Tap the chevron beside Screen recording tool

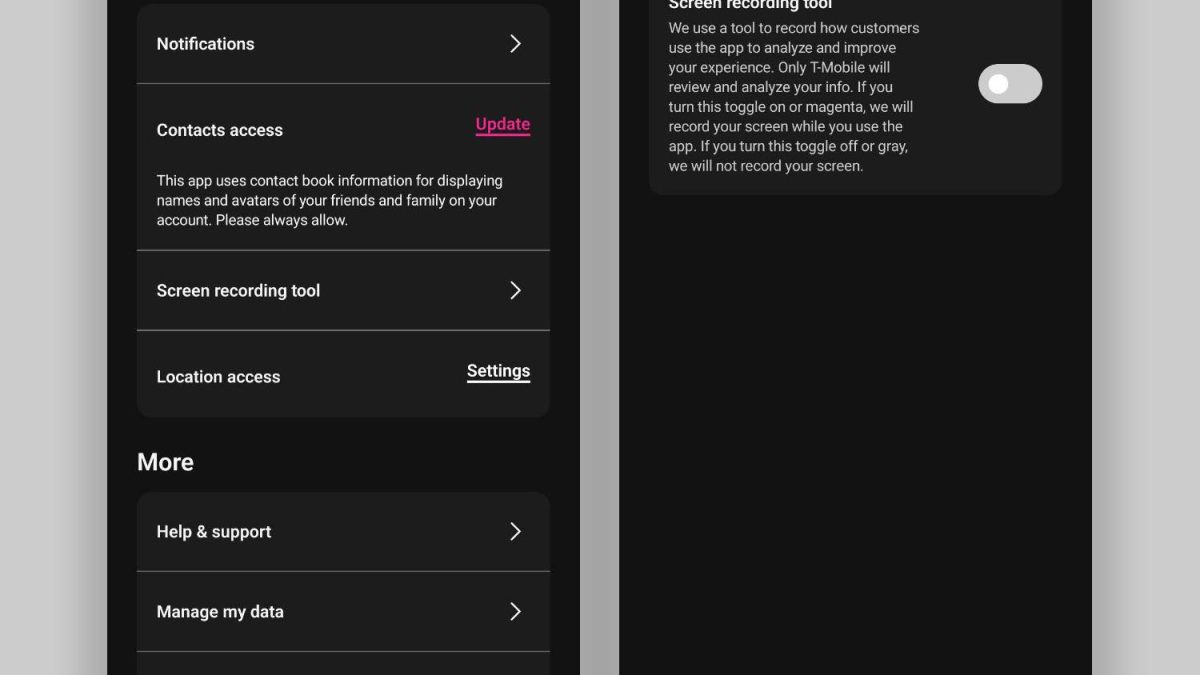pyautogui.click(x=515, y=291)
